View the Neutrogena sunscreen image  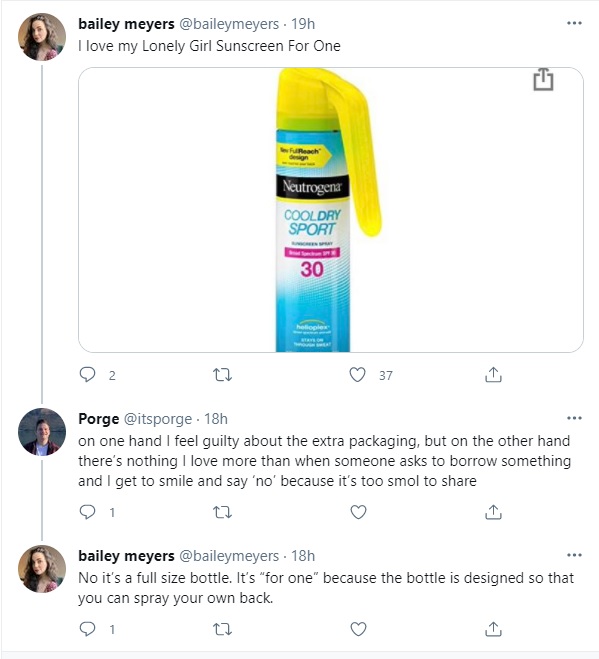[330, 210]
